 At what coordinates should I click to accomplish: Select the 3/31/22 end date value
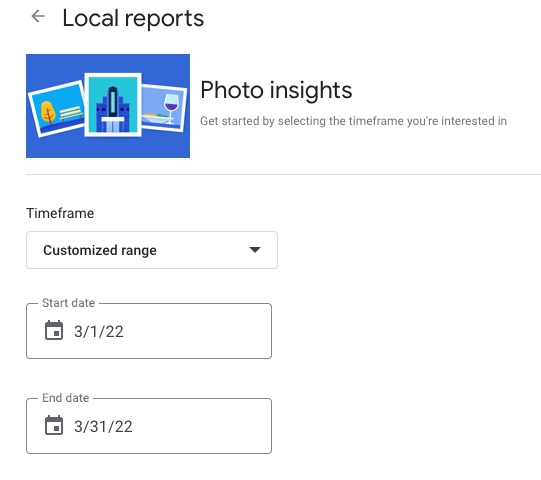click(103, 427)
